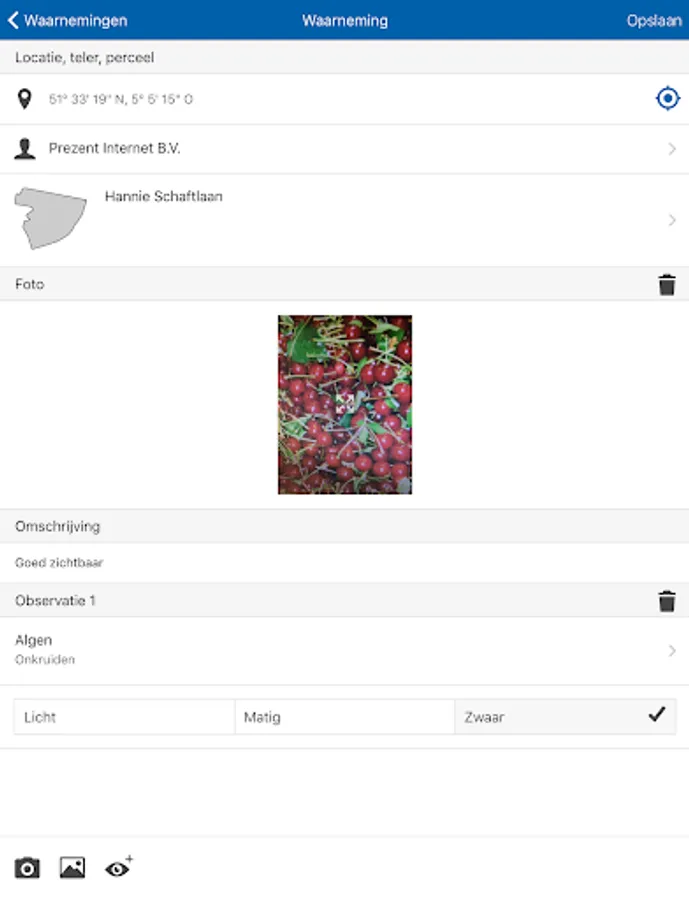Tap the grower person icon
The height and width of the screenshot is (900, 689).
pyautogui.click(x=24, y=148)
